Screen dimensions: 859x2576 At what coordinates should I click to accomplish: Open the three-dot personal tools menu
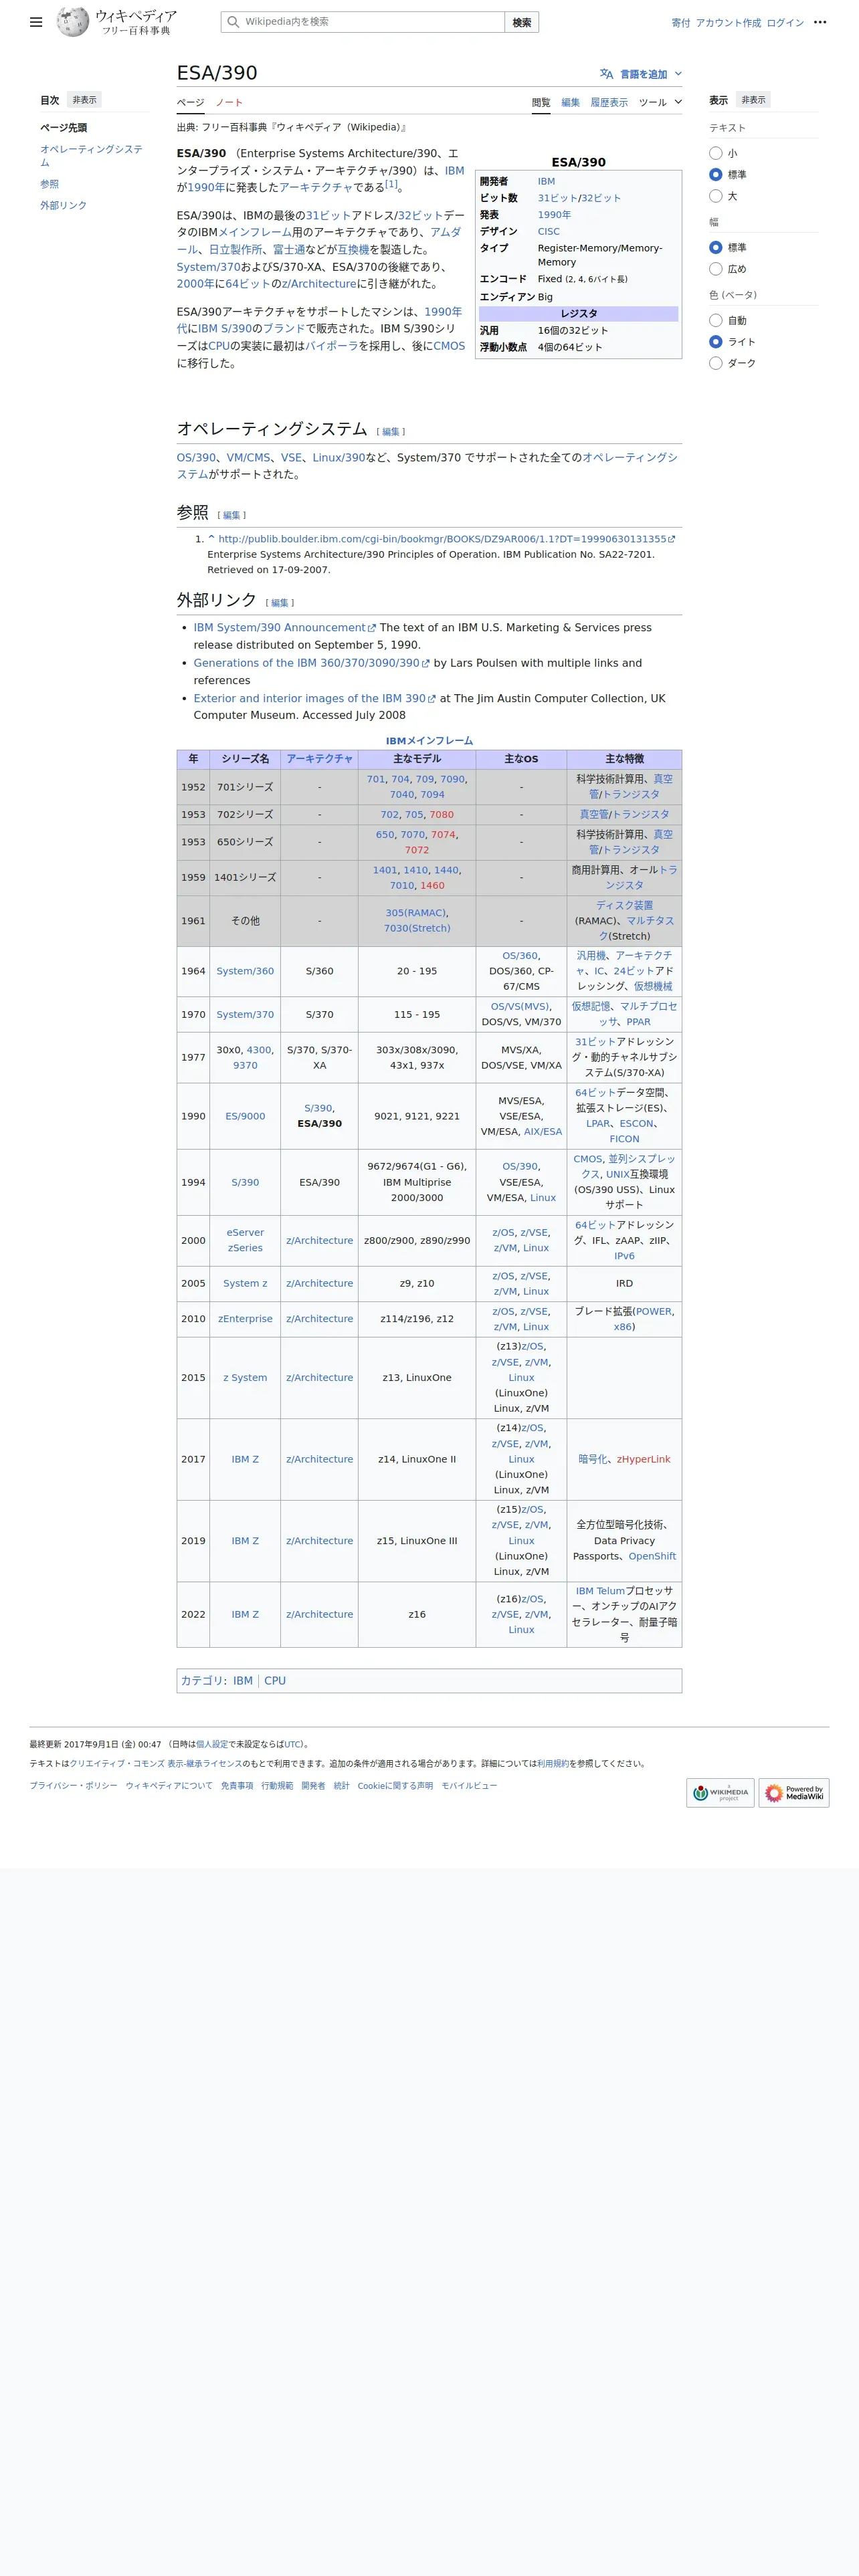click(x=820, y=22)
